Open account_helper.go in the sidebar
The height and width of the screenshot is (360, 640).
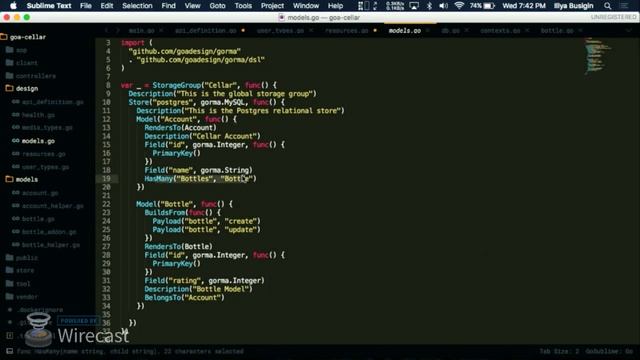pos(53,206)
